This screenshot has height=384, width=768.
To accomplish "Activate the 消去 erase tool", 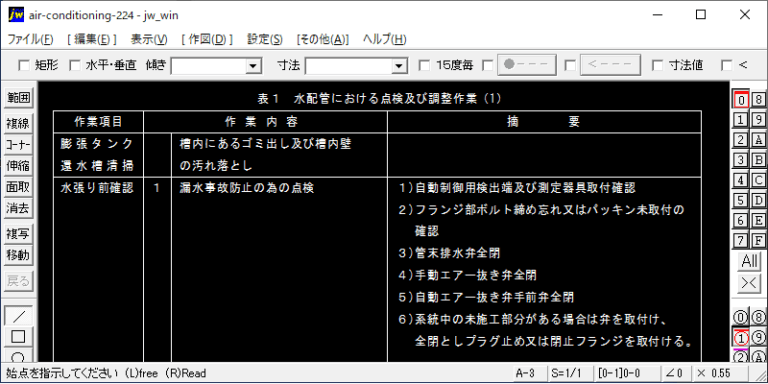I will (19, 208).
